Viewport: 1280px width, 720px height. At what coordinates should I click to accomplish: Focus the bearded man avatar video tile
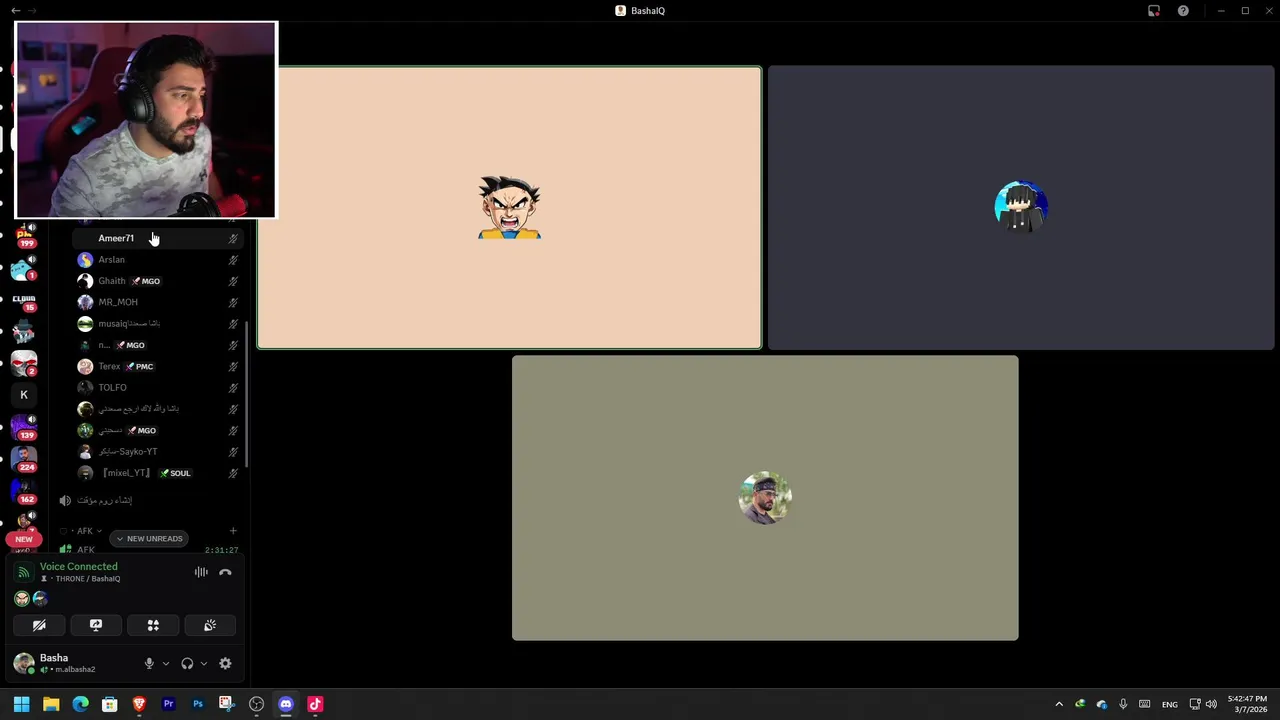tap(765, 498)
